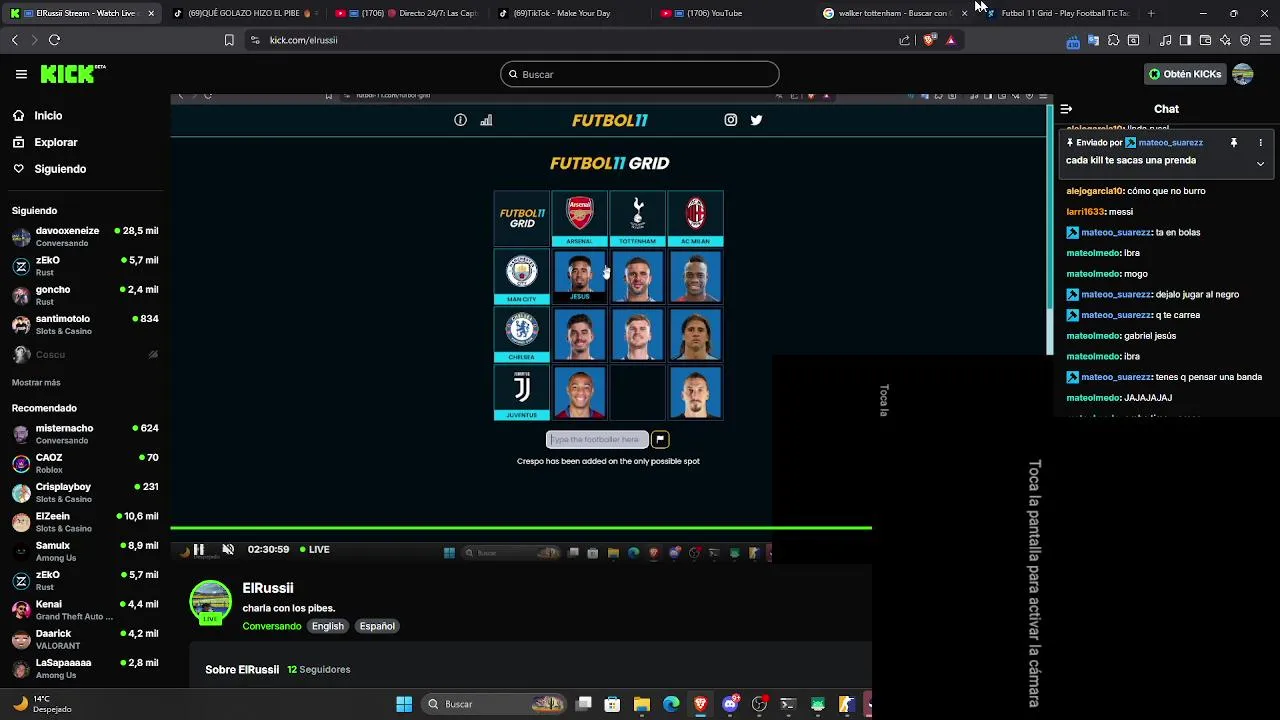Open the Brave VPN shield icon
Image resolution: width=1280 pixels, height=720 pixels.
[x=1245, y=40]
